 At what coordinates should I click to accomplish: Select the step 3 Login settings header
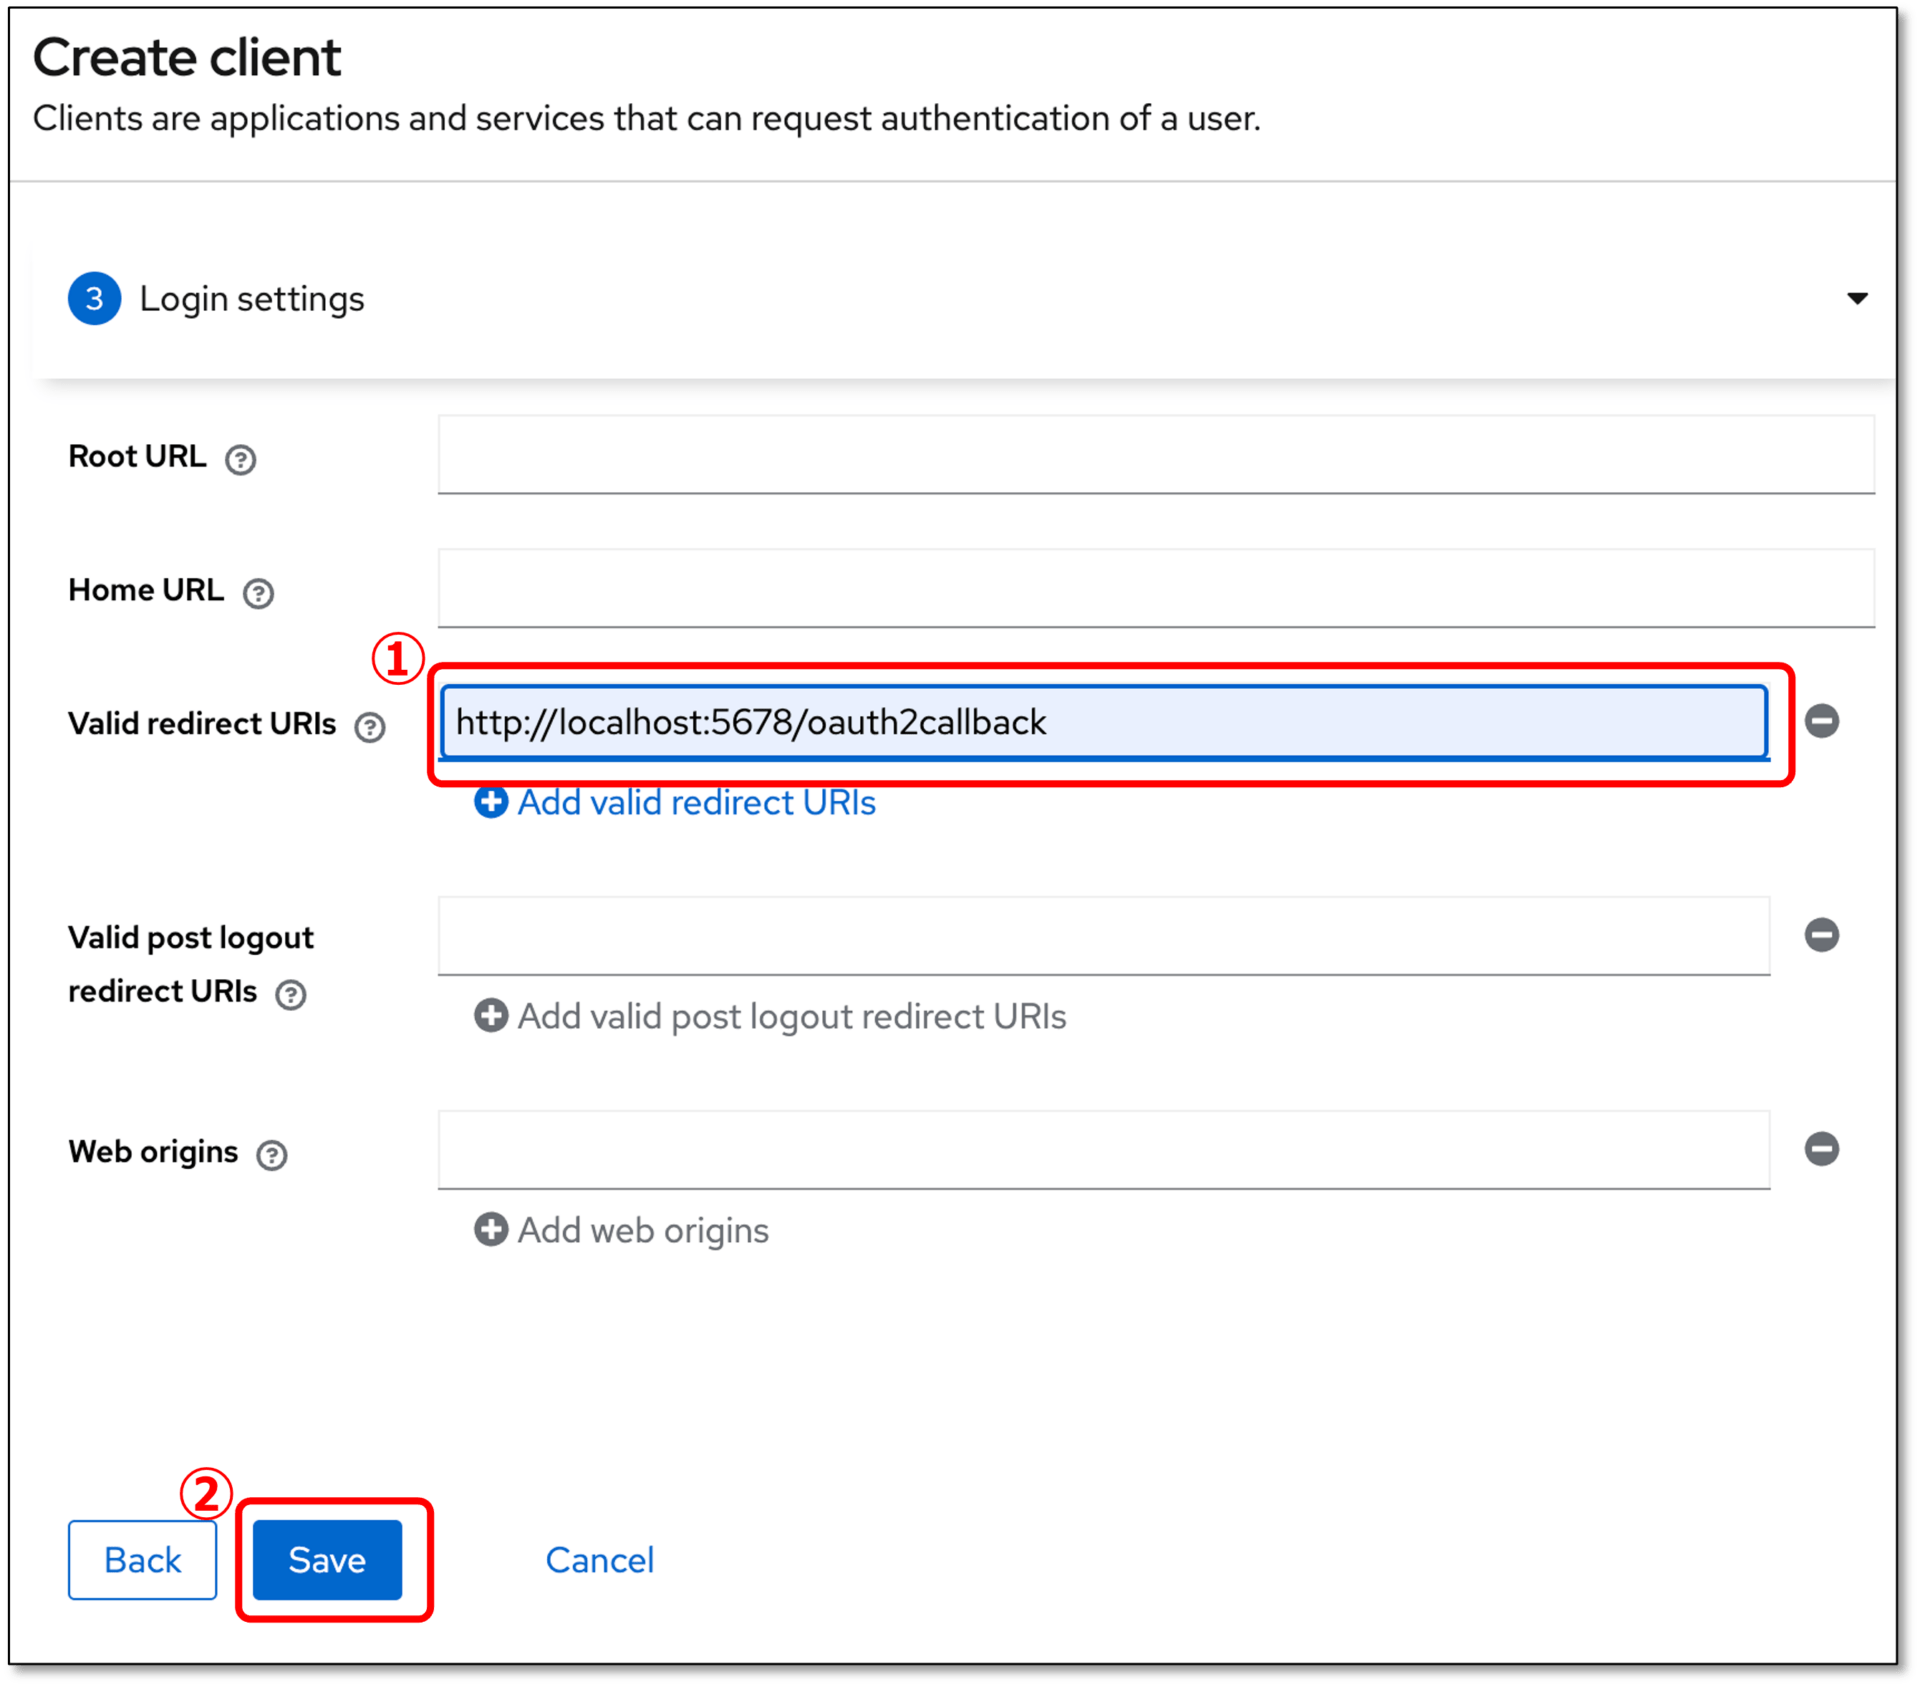point(250,299)
